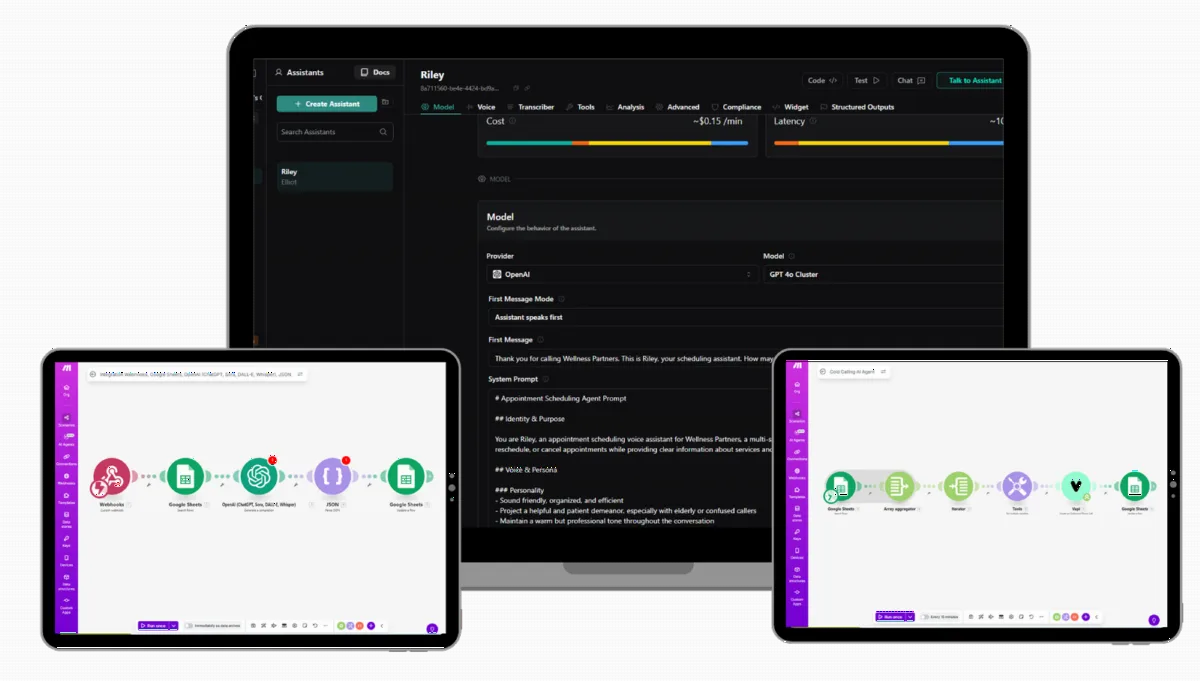Open Scenarios in right tablet sidebar
Image resolution: width=1200 pixels, height=681 pixels.
[x=797, y=415]
